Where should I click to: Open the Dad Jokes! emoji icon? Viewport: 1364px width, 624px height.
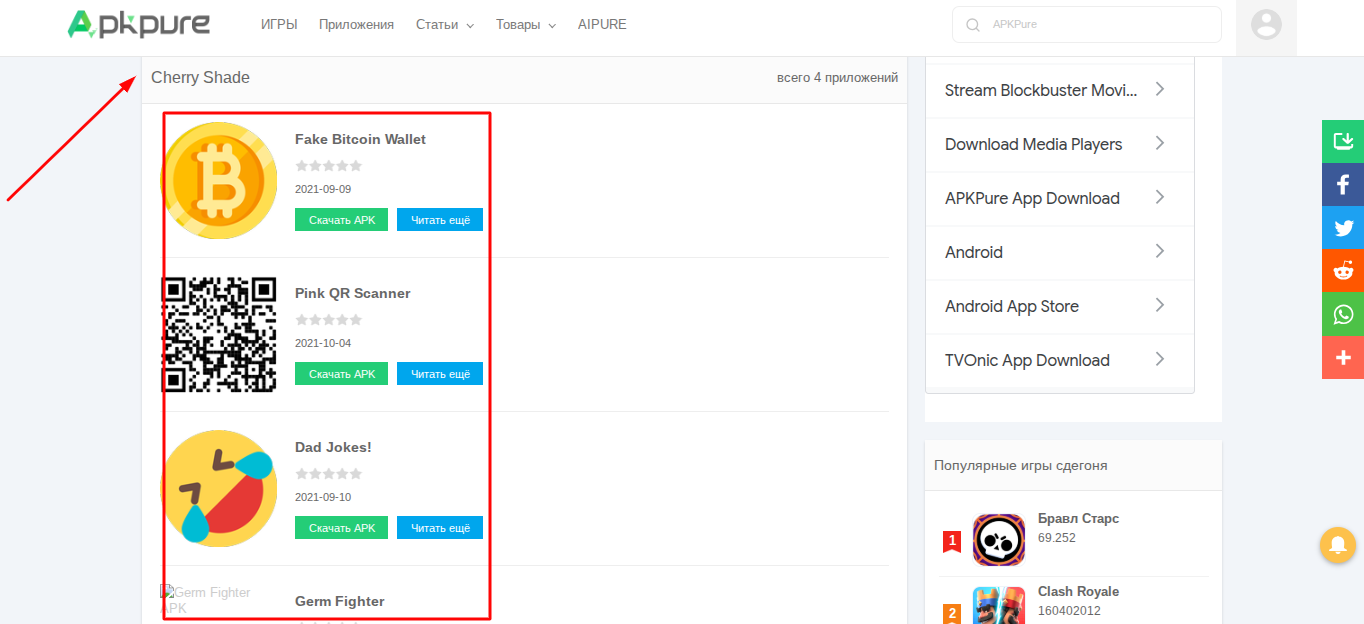tap(219, 488)
